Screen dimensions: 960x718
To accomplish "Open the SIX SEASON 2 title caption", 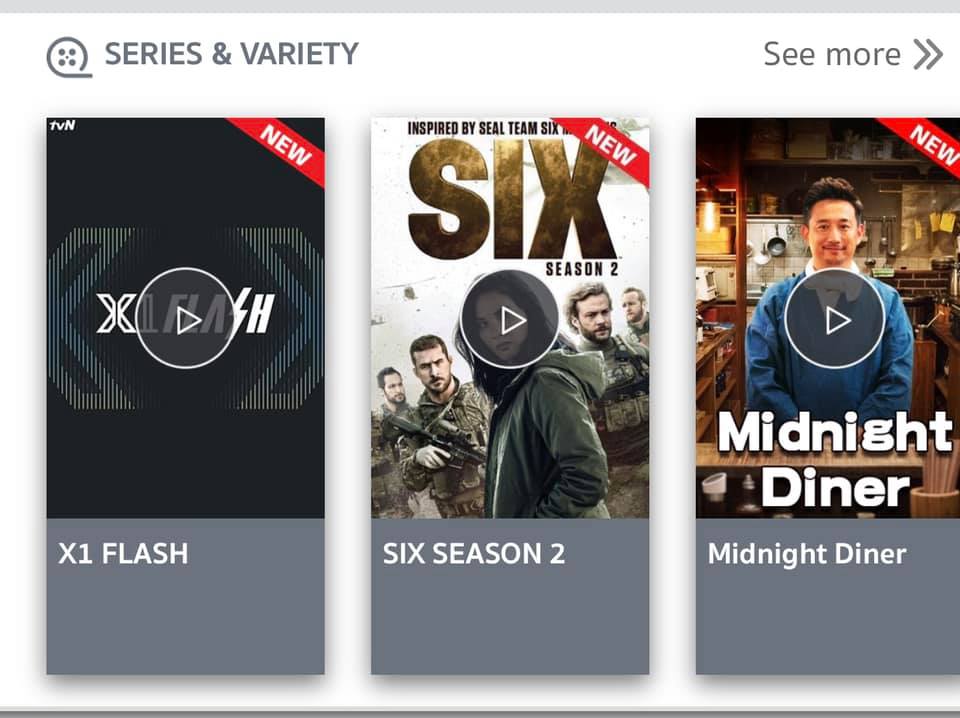I will (x=473, y=553).
